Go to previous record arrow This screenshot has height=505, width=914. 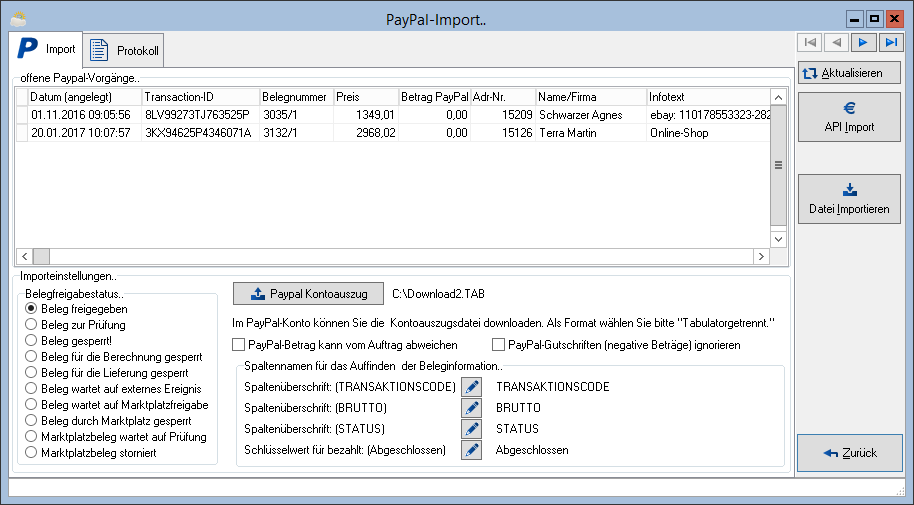[x=836, y=43]
